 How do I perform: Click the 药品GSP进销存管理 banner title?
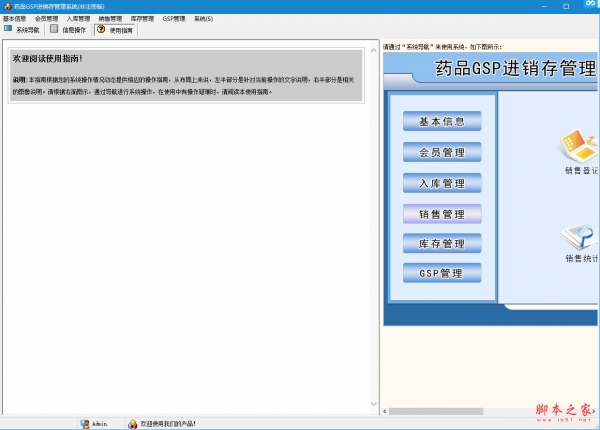[515, 68]
